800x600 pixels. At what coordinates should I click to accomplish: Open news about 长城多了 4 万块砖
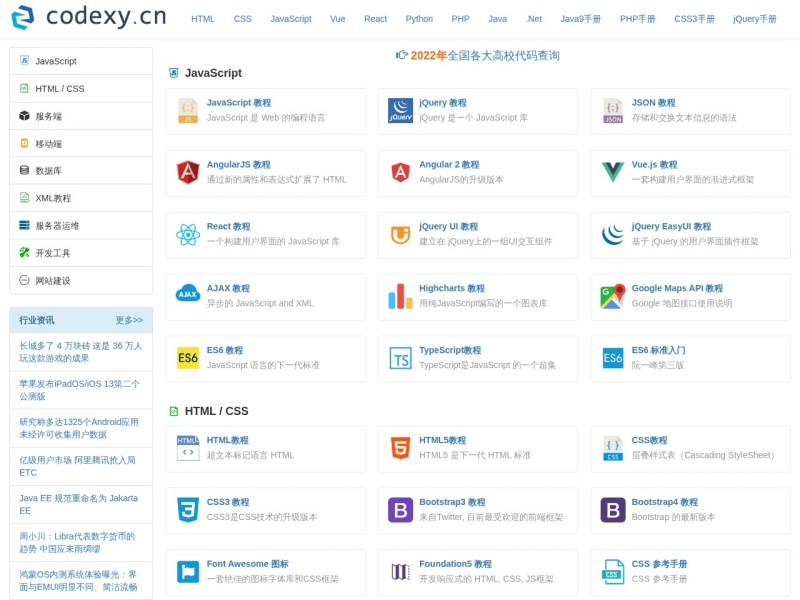pyautogui.click(x=81, y=352)
